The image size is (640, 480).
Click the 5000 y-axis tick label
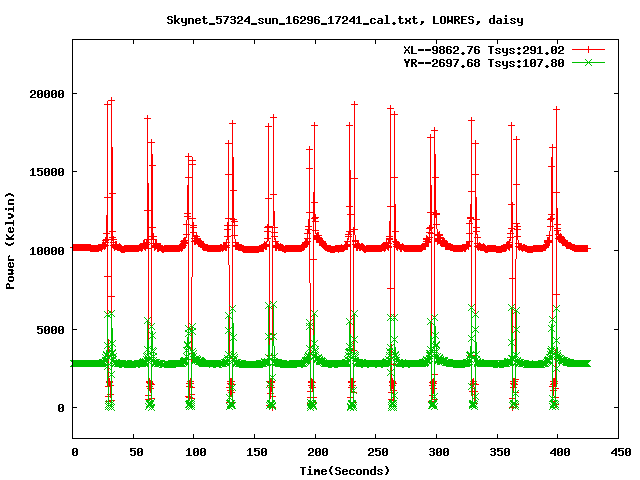point(50,329)
